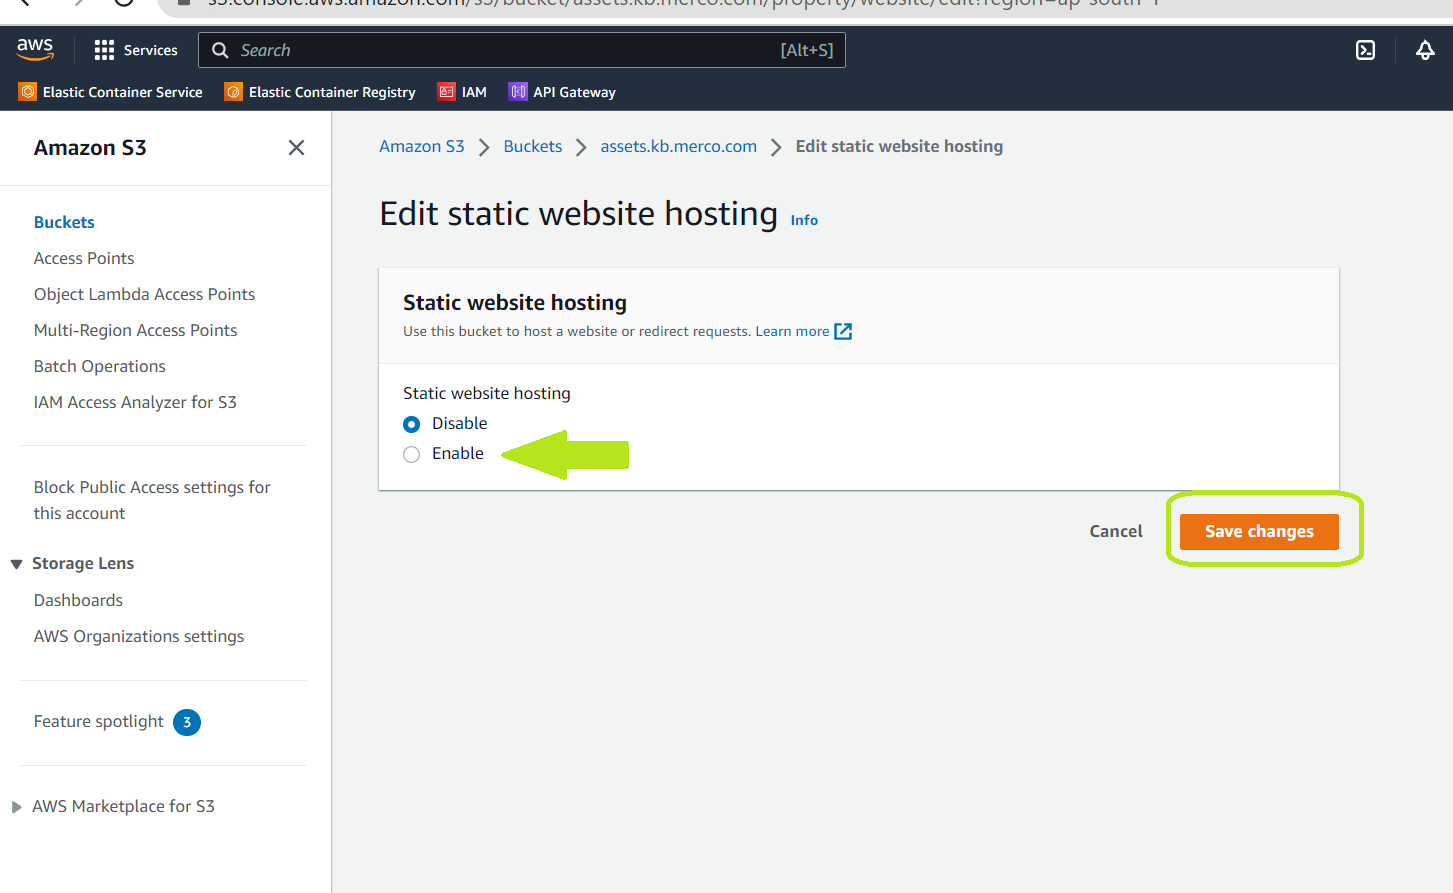Open Storage Lens Dashboards

pos(78,600)
